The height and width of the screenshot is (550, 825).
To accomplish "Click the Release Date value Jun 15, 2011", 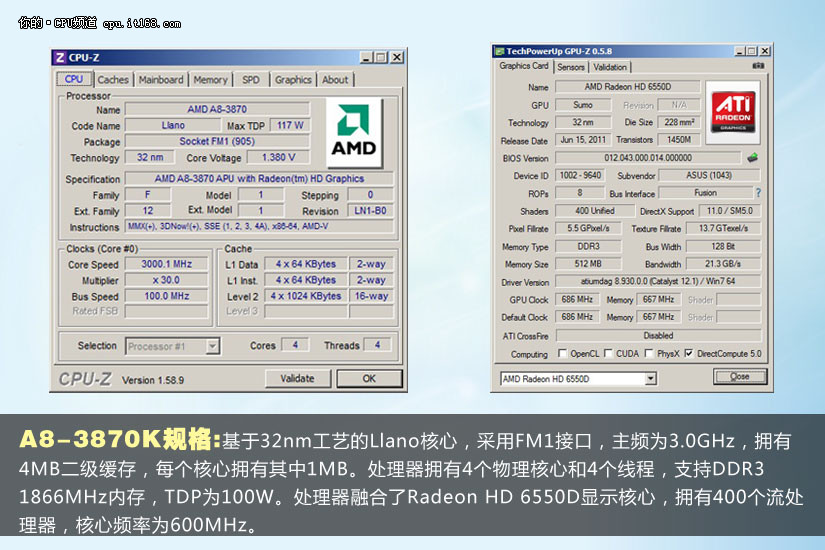I will tap(583, 140).
